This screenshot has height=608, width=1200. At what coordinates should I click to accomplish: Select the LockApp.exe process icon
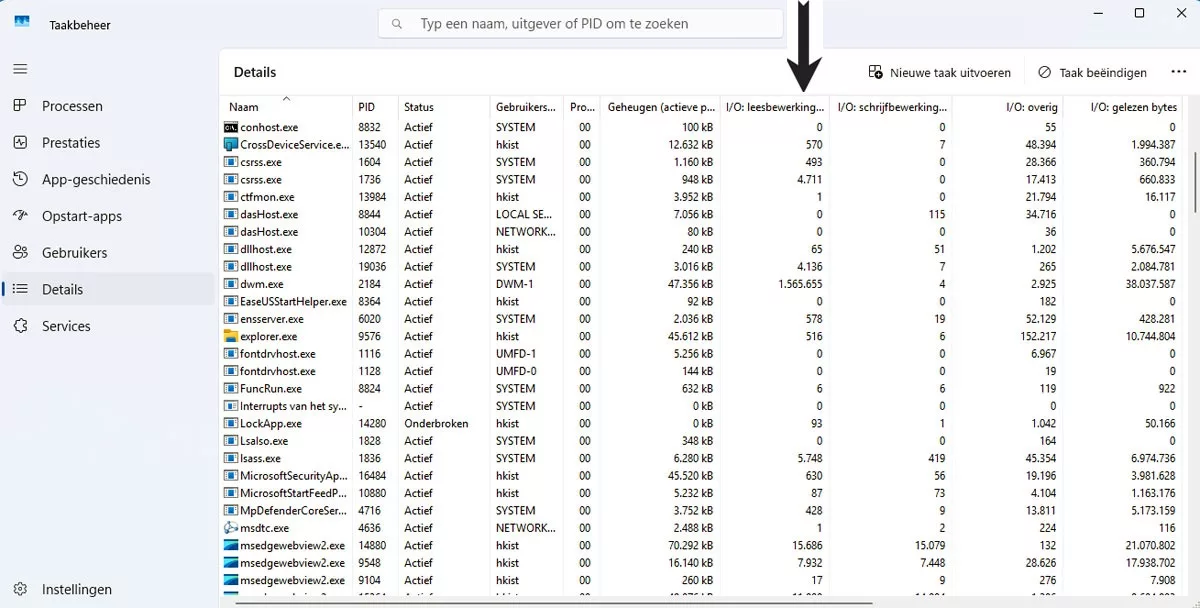231,423
